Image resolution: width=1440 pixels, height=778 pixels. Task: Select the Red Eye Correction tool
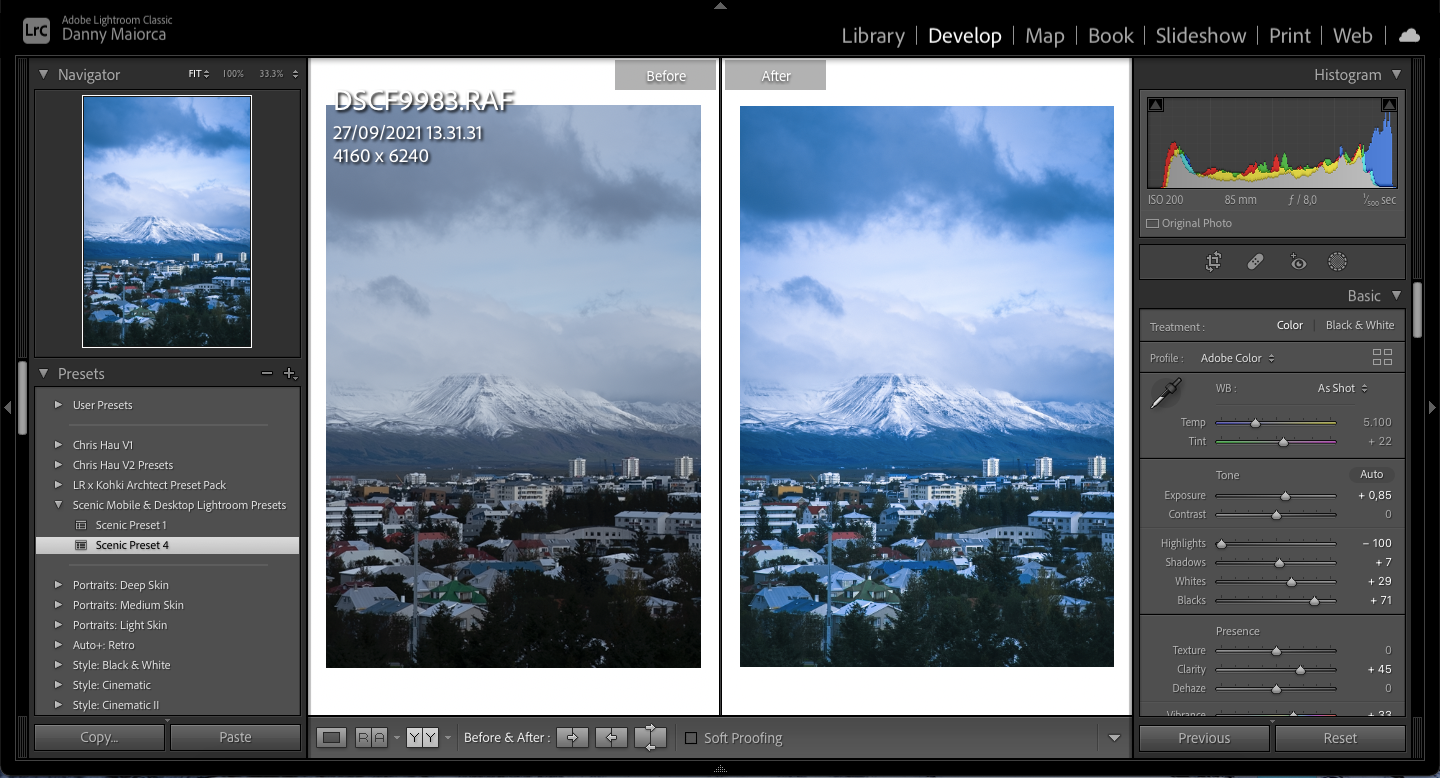tap(1298, 262)
